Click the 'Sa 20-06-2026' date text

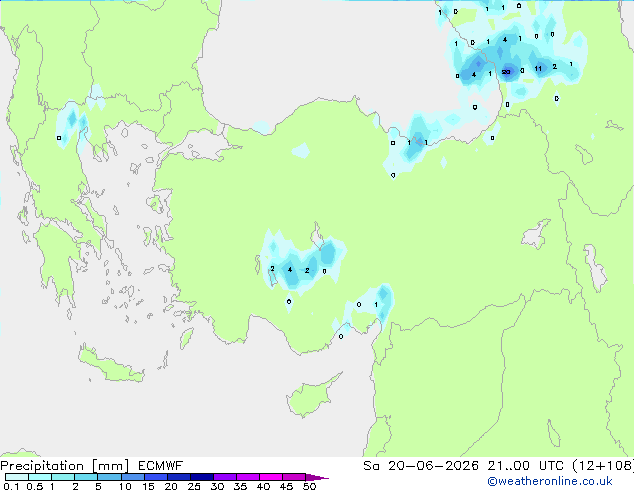[421, 466]
